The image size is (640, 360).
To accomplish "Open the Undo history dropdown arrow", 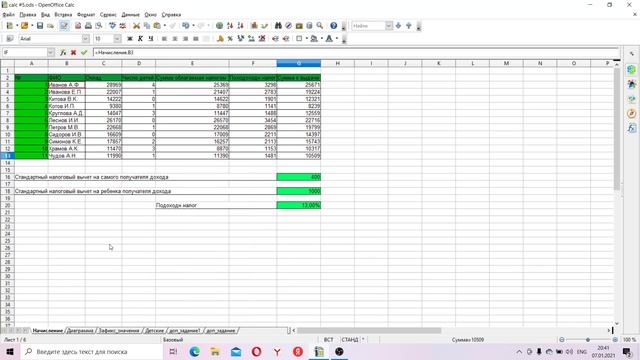I will click(x=193, y=26).
